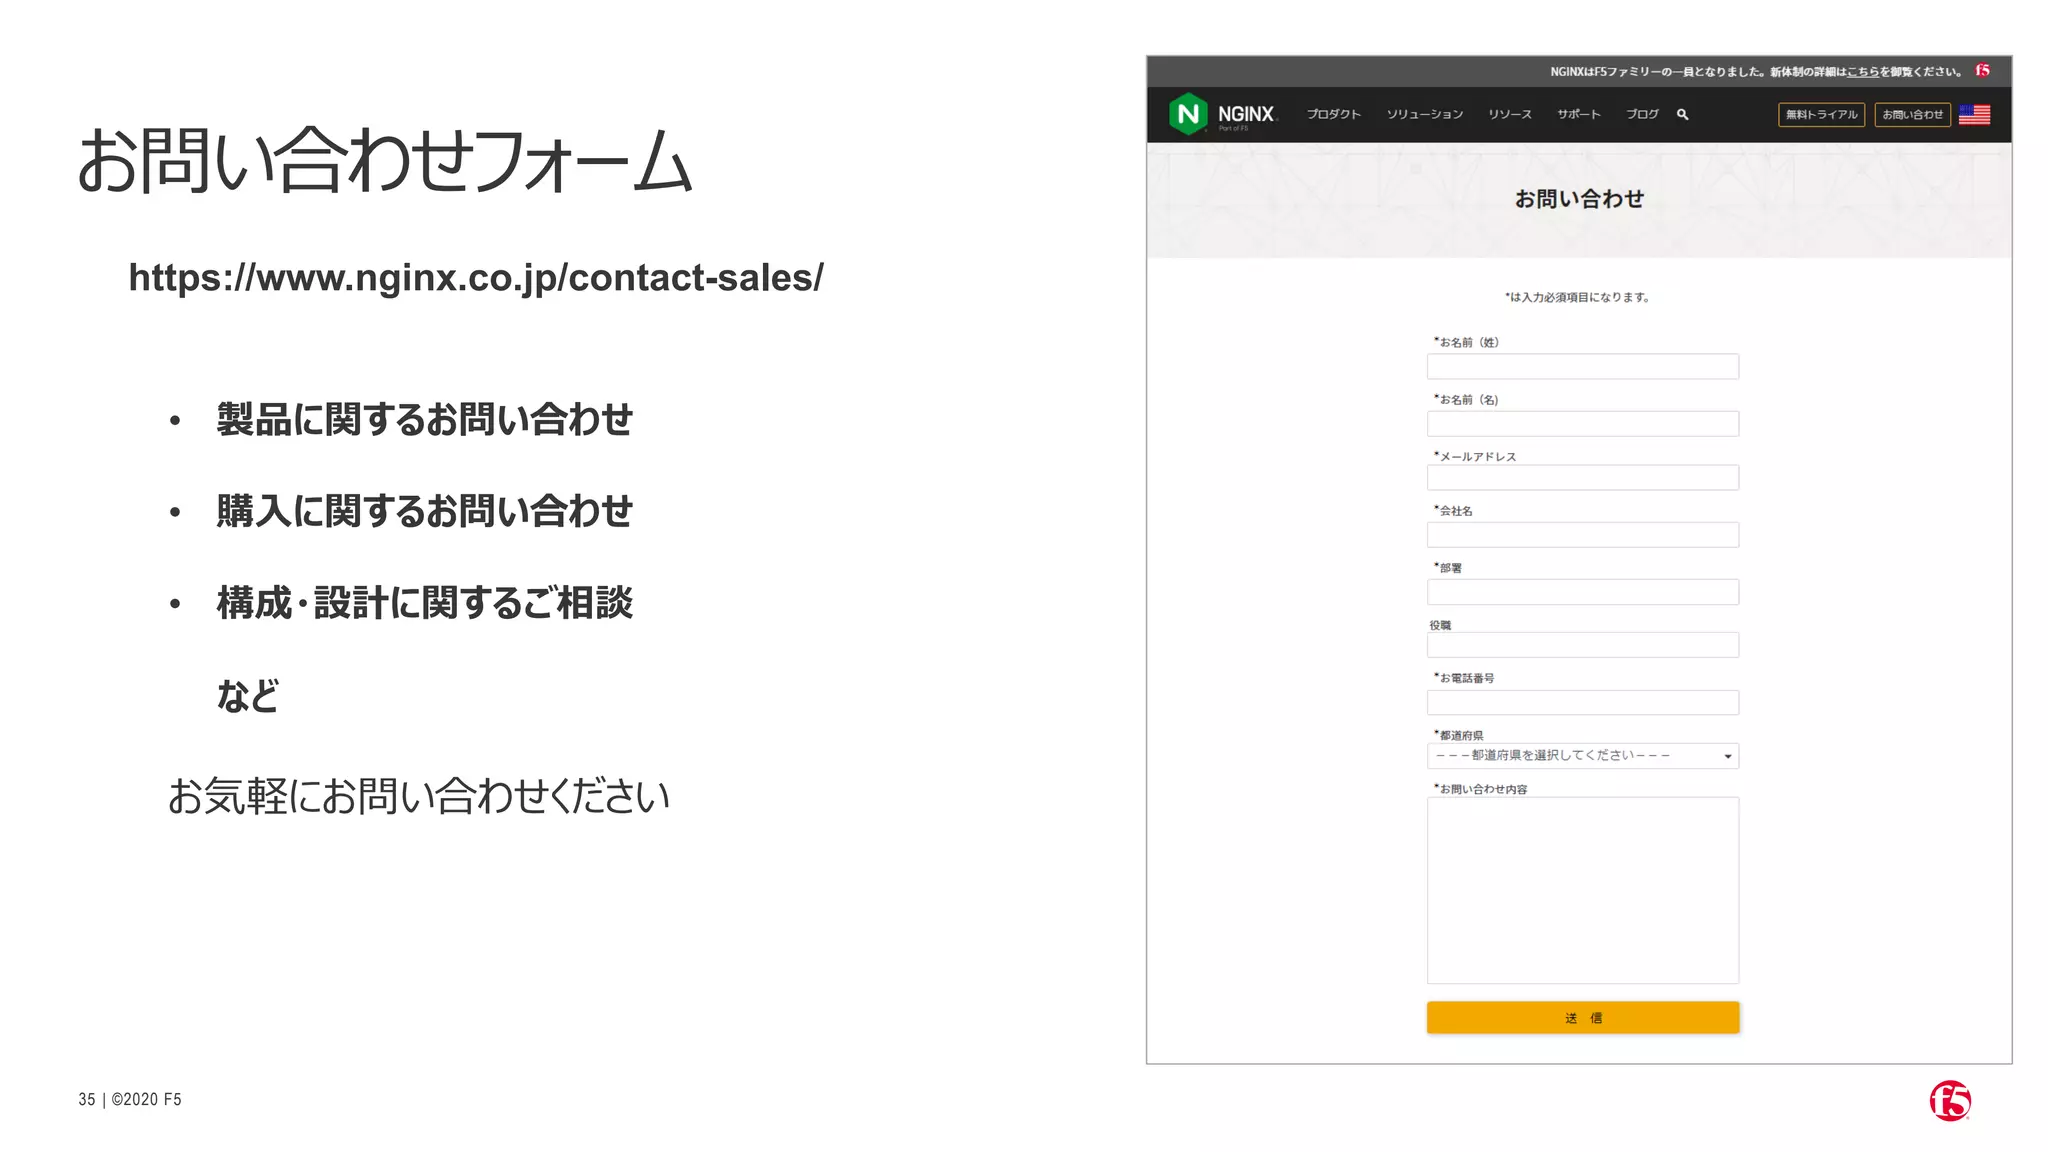The height and width of the screenshot is (1152, 2048).
Task: Click the orange 送信 submit button
Action: (1582, 1018)
